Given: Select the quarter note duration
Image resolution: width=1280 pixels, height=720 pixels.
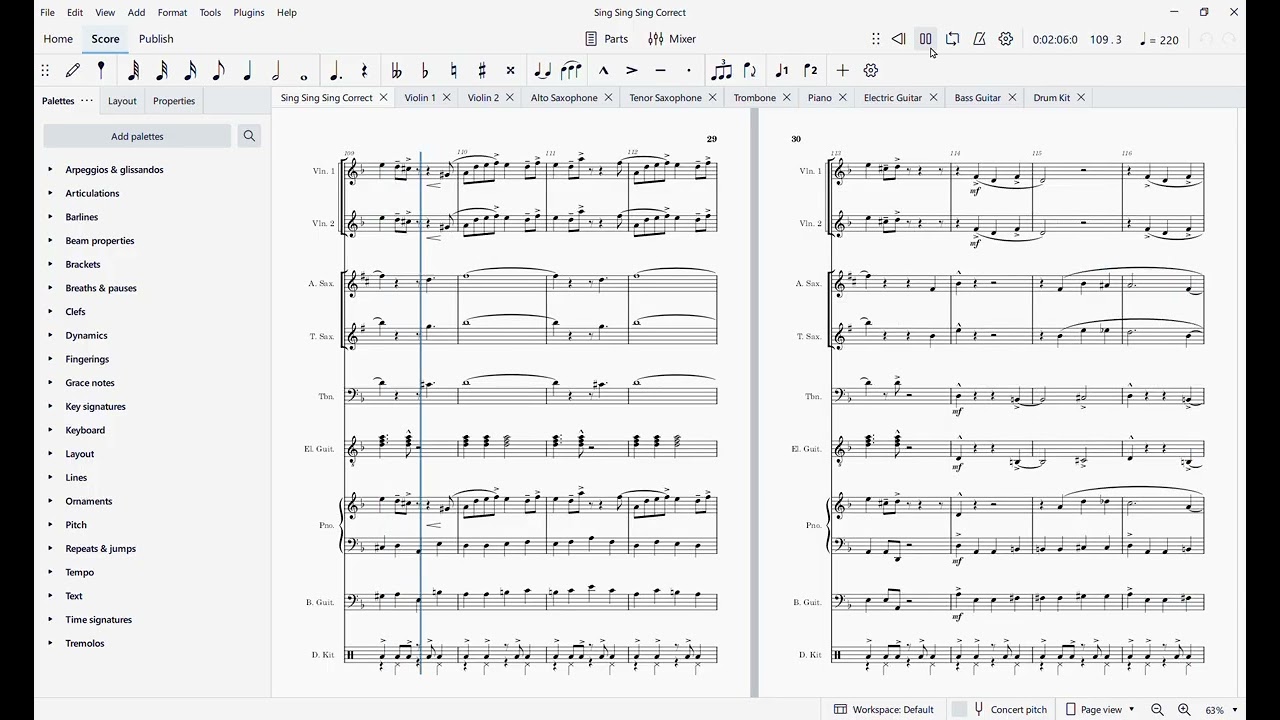Looking at the screenshot, I should click(x=248, y=71).
